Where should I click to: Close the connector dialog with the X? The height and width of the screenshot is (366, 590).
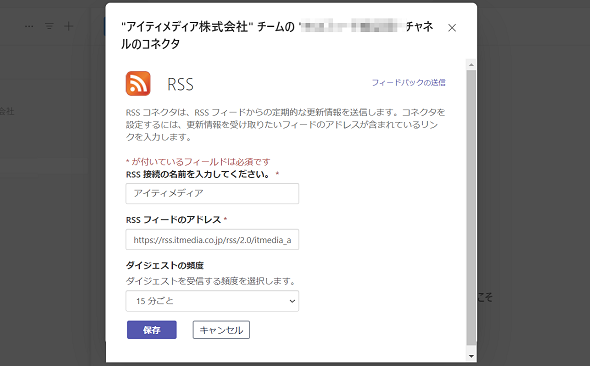pyautogui.click(x=452, y=28)
